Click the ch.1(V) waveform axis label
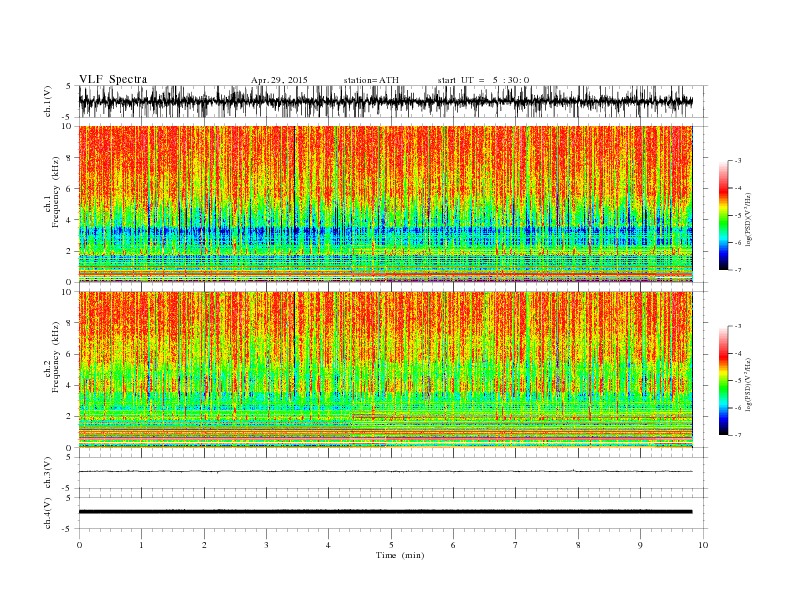 point(48,101)
